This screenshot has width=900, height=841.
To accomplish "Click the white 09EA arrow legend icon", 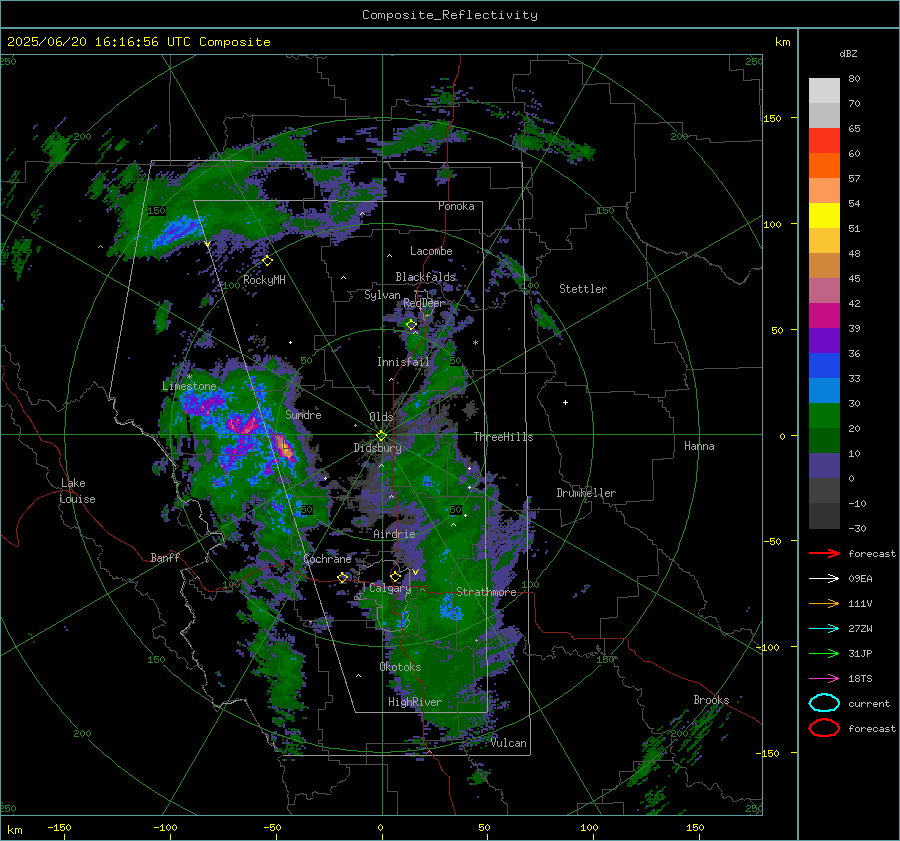I will (824, 579).
